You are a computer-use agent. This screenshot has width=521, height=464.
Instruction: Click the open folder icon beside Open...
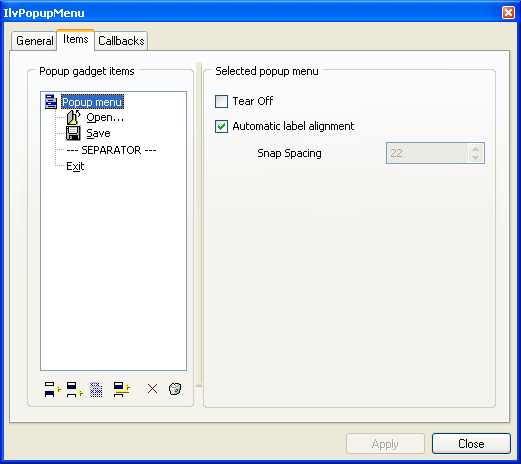point(73,117)
